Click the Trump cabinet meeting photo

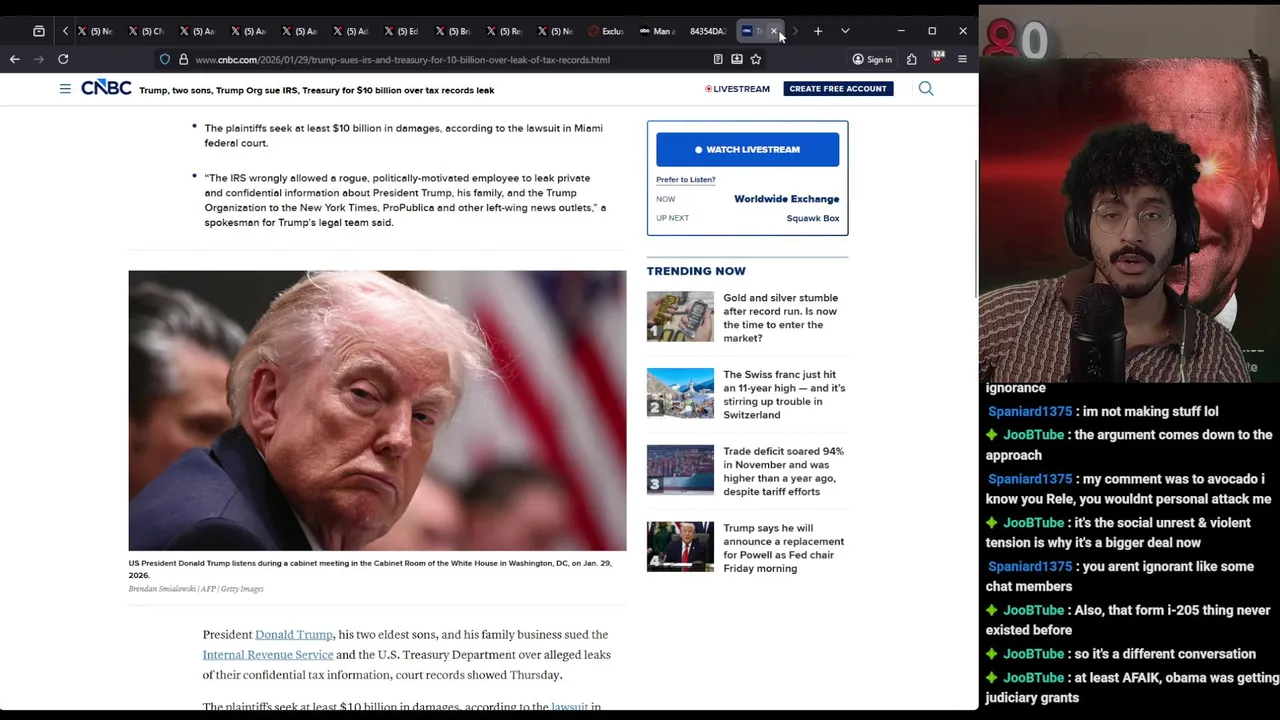tap(377, 411)
